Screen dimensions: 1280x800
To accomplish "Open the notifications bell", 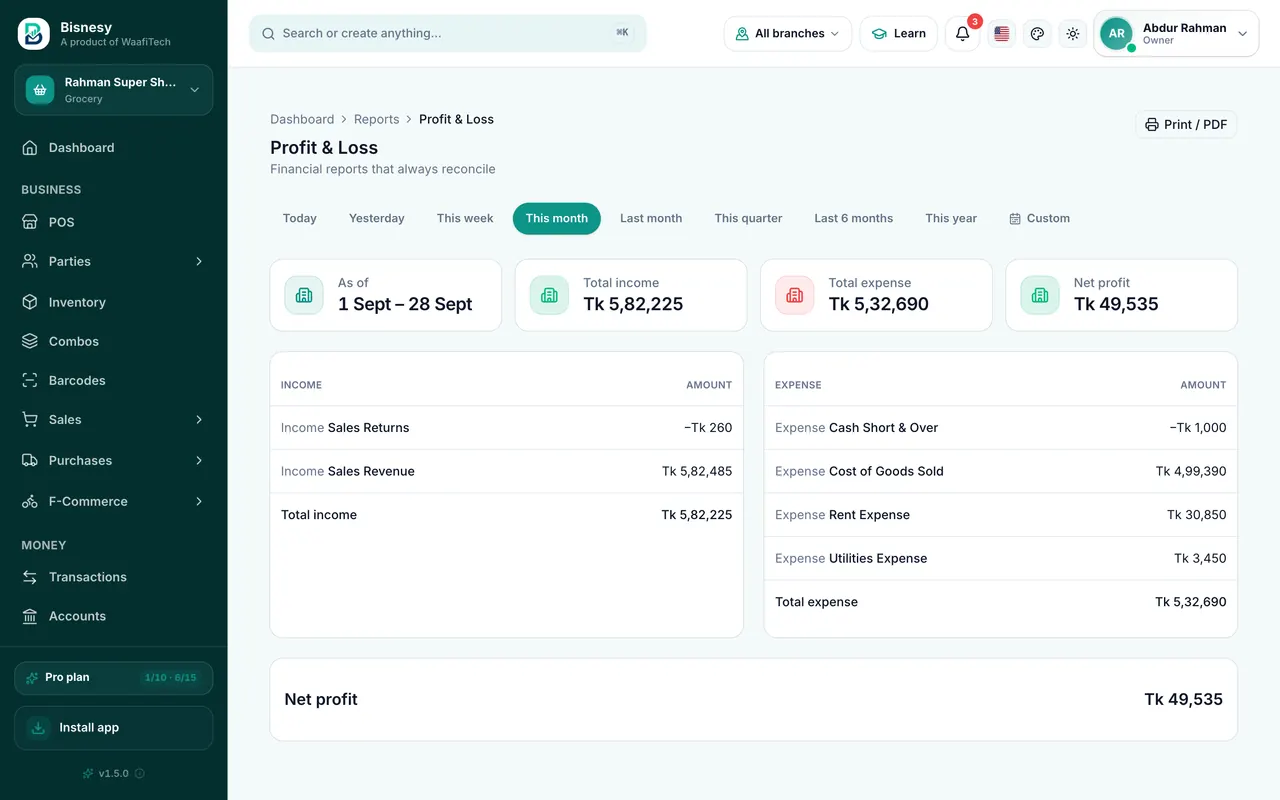I will coord(962,34).
